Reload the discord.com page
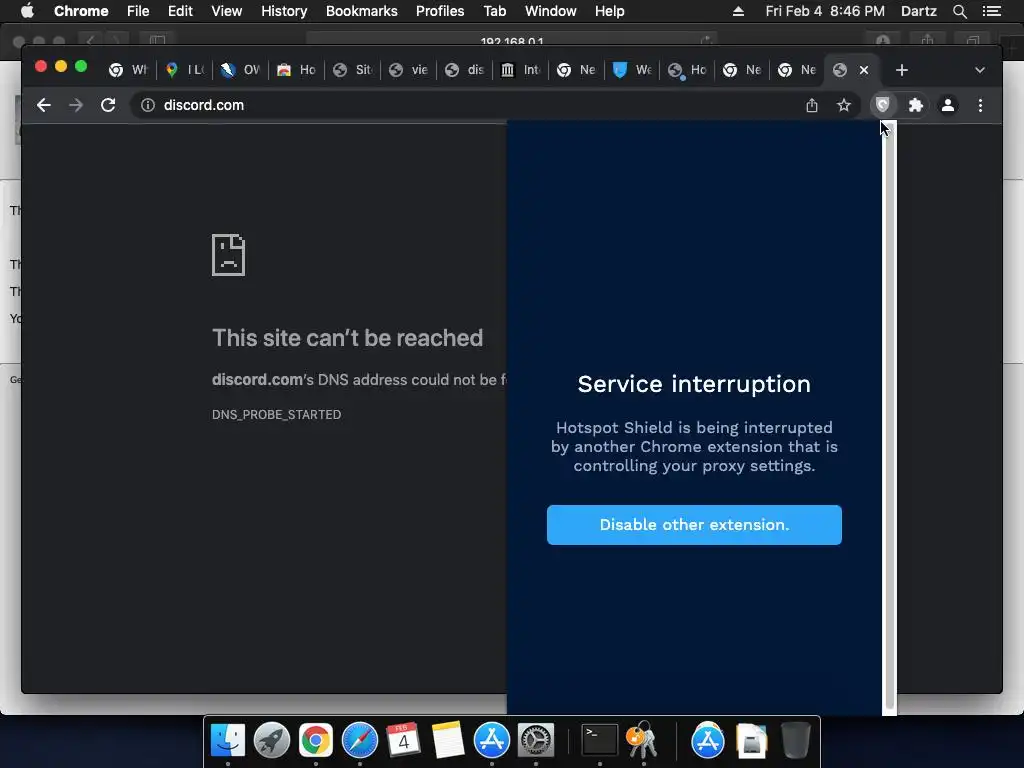Screen dimensions: 1024x768 108,105
